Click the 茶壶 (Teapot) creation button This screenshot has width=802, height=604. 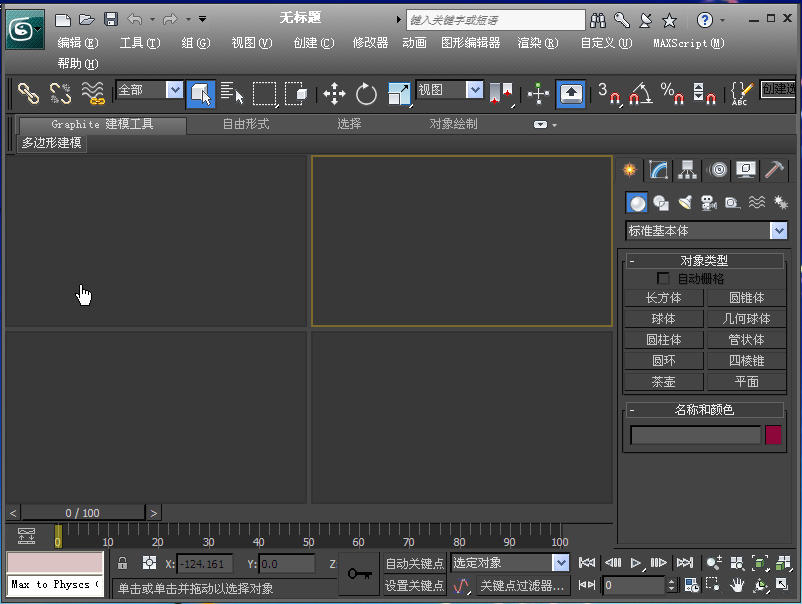tap(663, 381)
